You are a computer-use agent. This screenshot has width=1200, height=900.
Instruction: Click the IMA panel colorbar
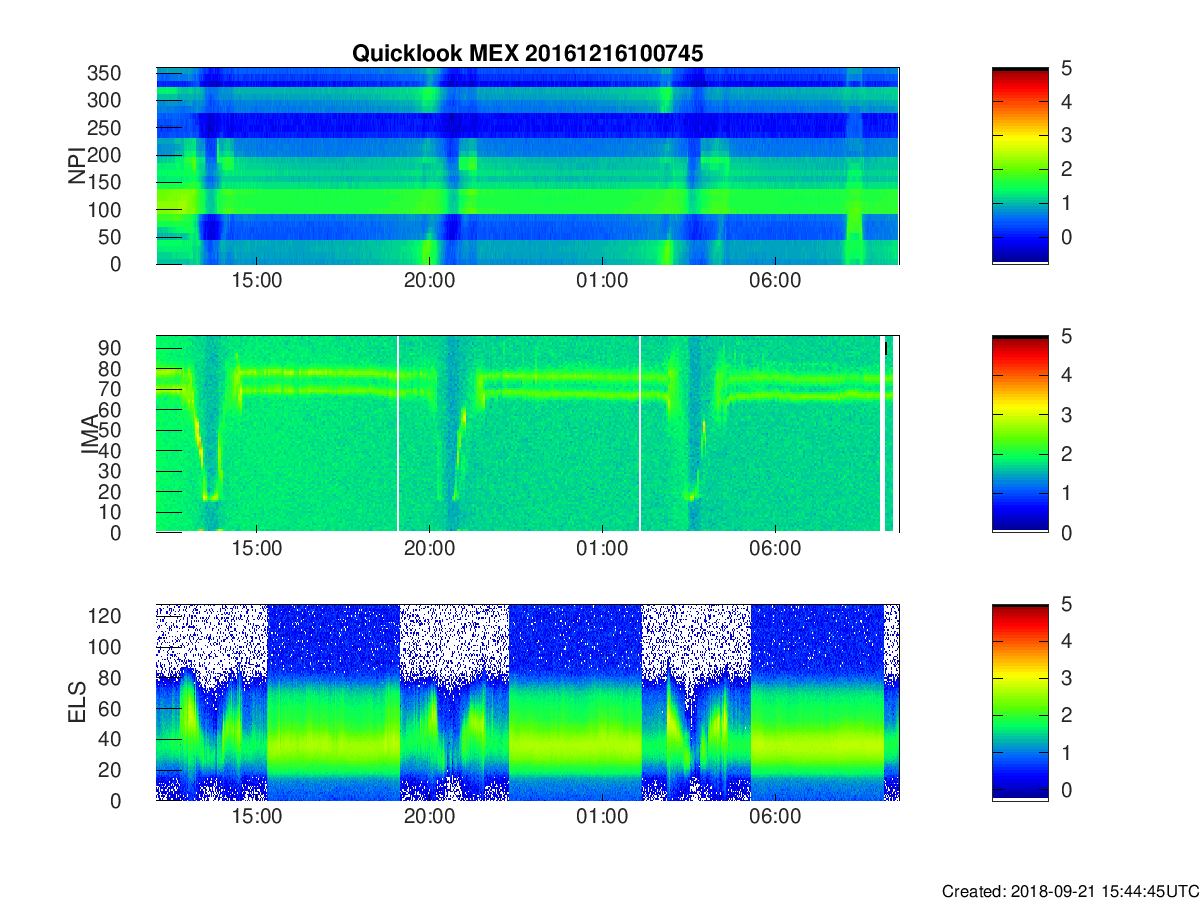1020,434
